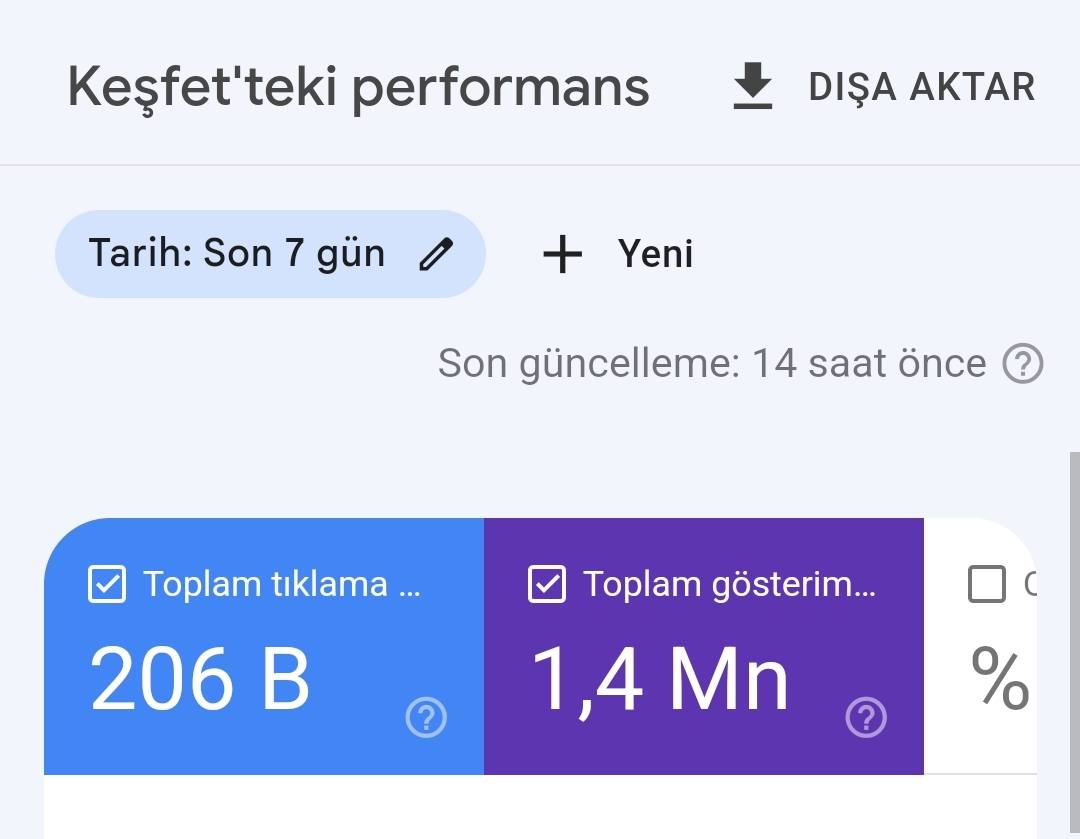
Task: Open help icon in blue clicks card
Action: pos(426,717)
